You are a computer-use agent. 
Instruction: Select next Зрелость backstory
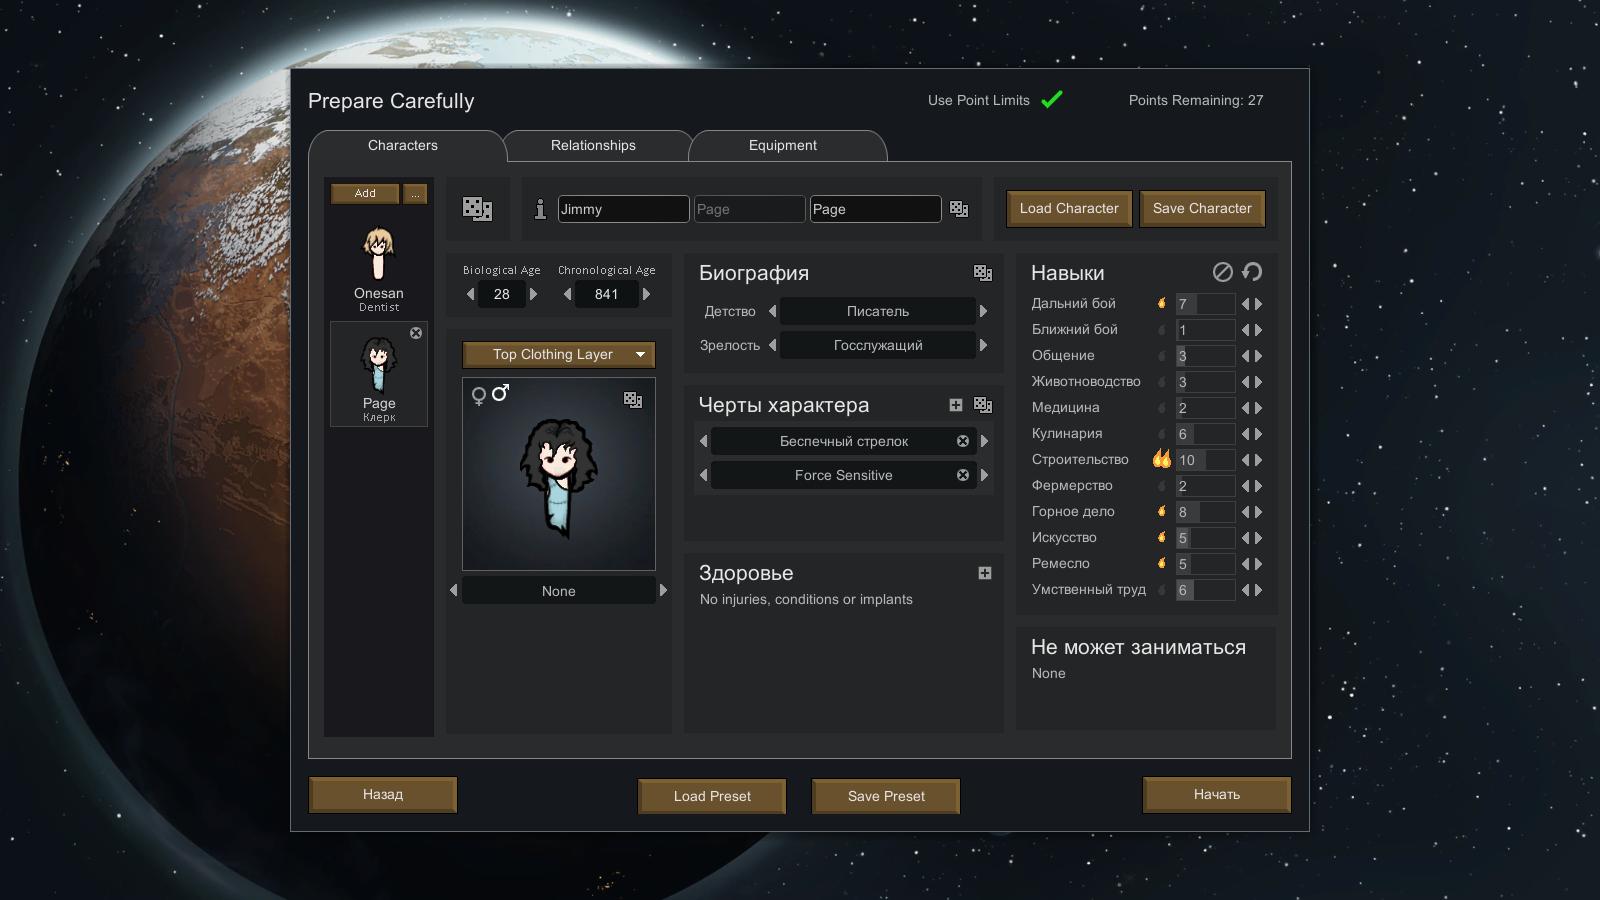click(x=983, y=345)
